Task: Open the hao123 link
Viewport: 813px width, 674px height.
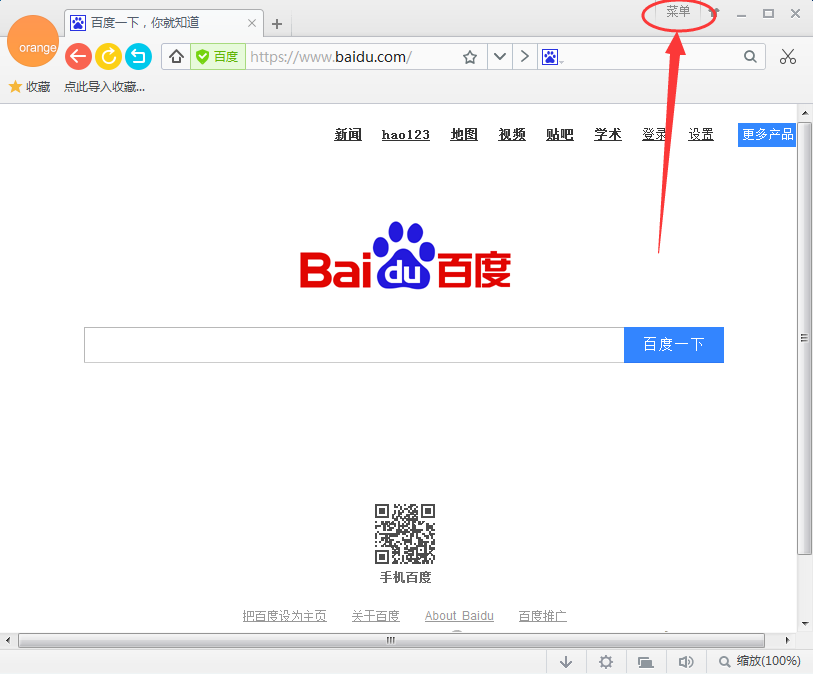Action: point(405,135)
